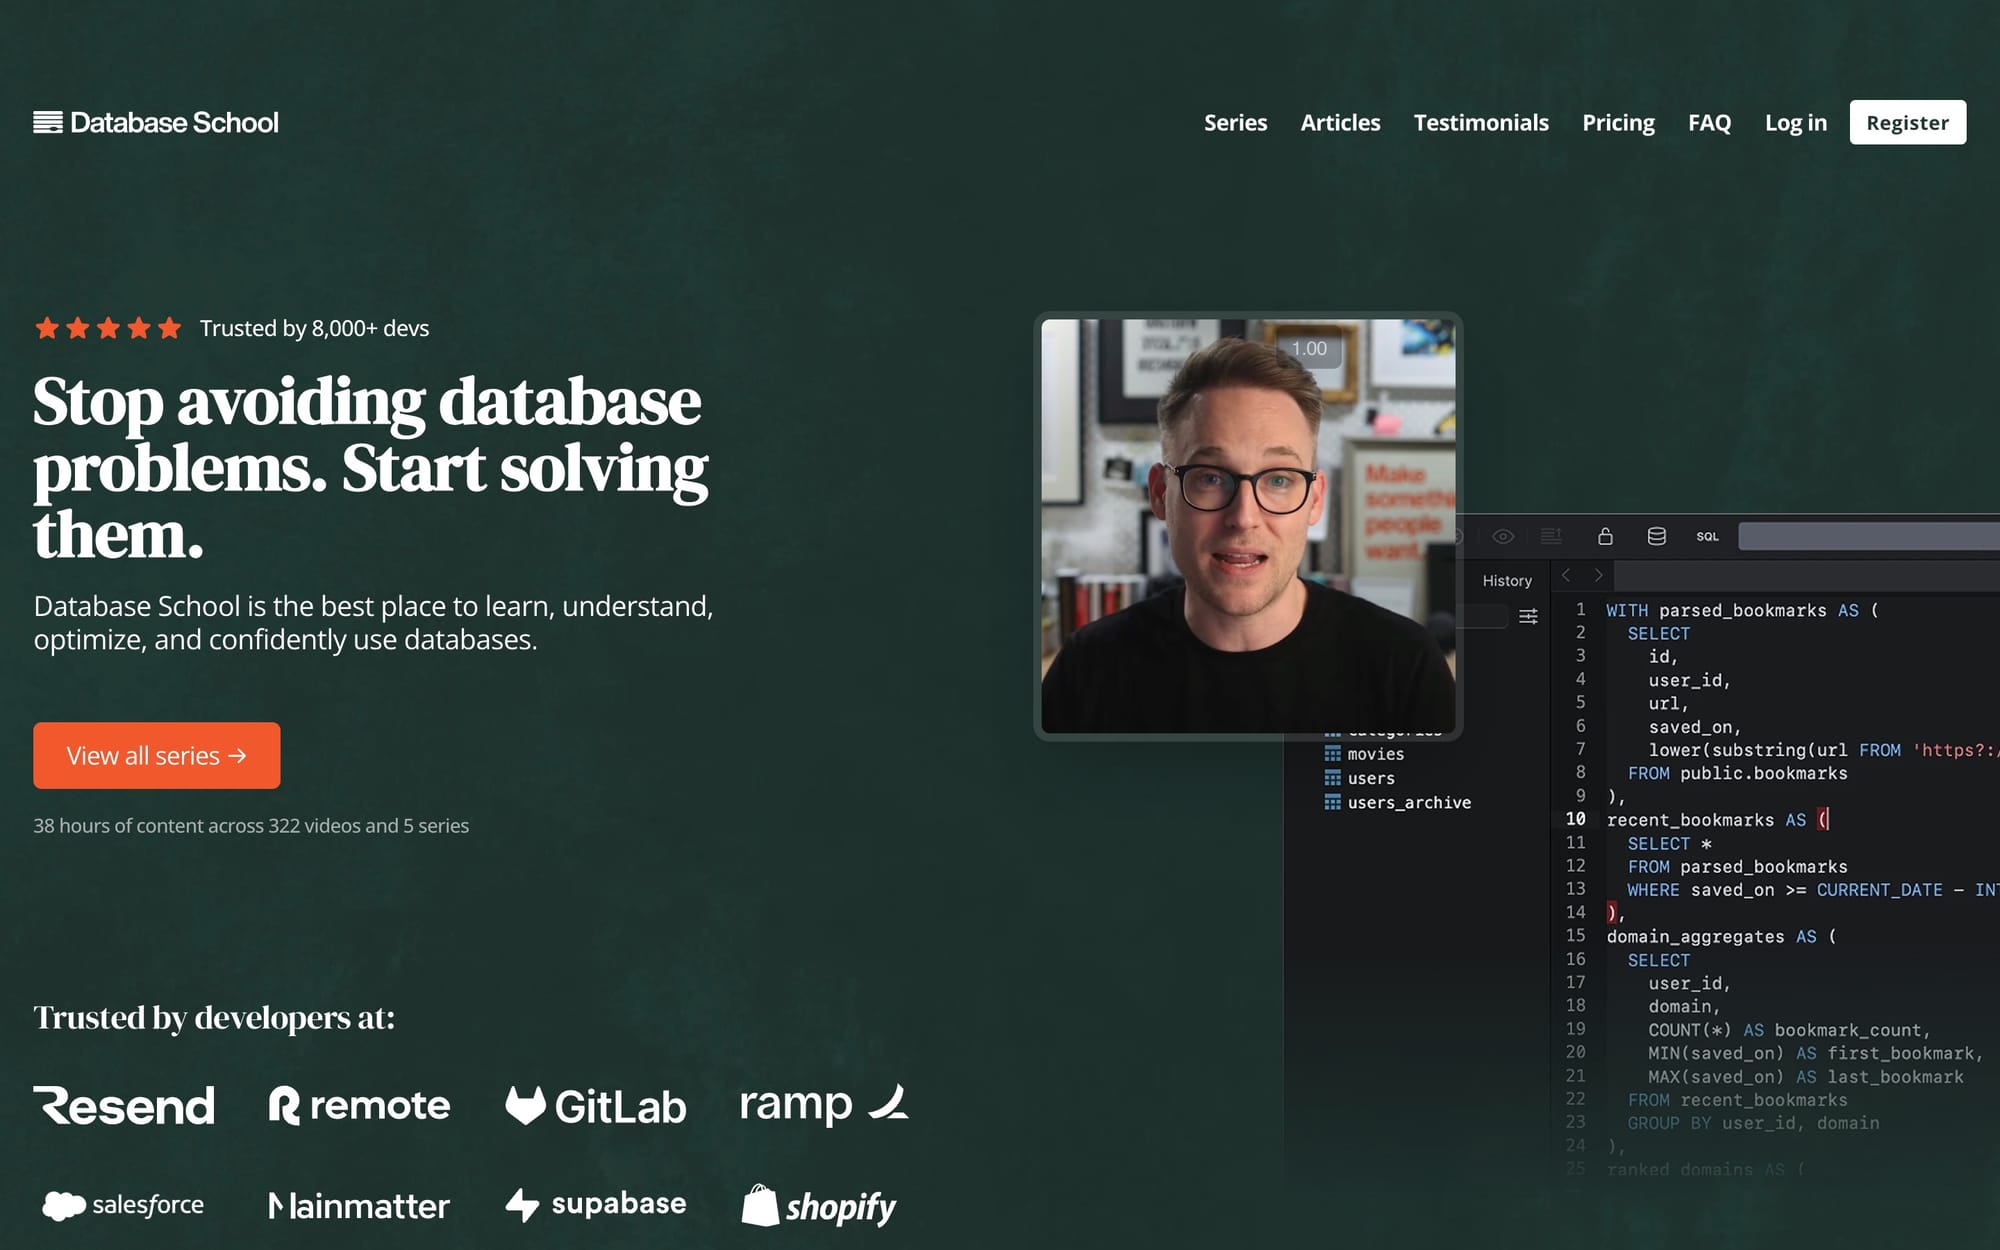Click the users_archive table icon
The width and height of the screenshot is (2000, 1250).
[x=1332, y=802]
